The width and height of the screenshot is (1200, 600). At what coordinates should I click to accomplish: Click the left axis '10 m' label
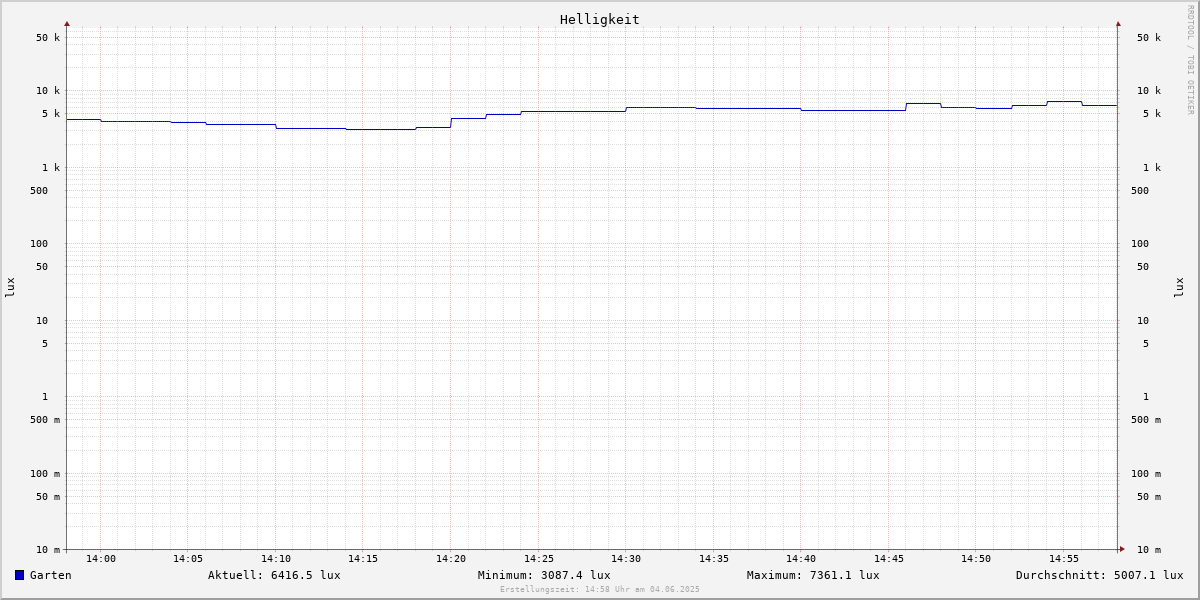(x=48, y=550)
